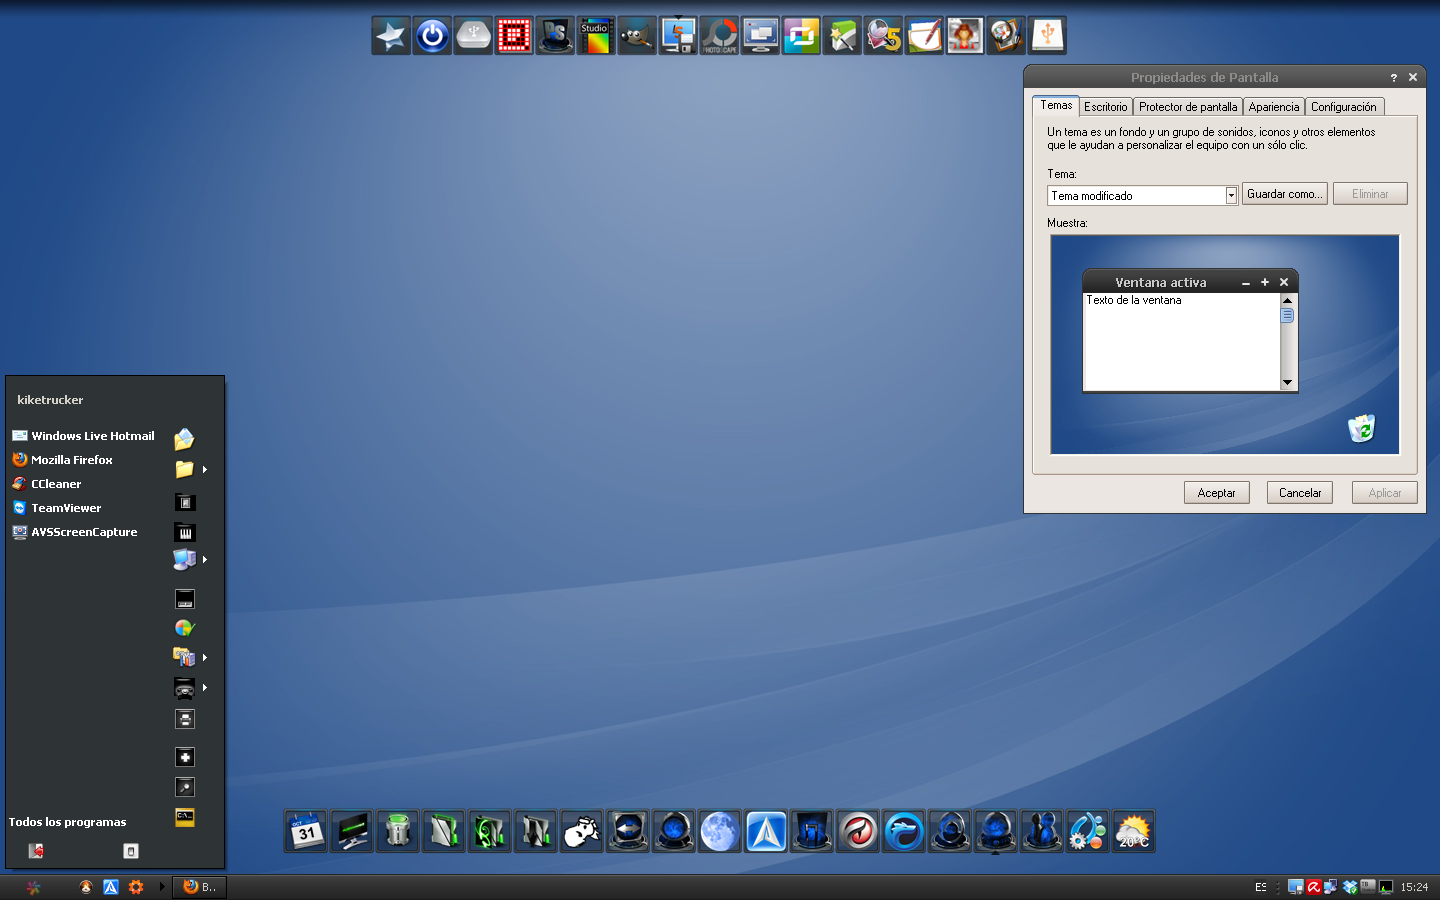Open the Protector de pantalla tab
The width and height of the screenshot is (1440, 900).
[x=1188, y=106]
